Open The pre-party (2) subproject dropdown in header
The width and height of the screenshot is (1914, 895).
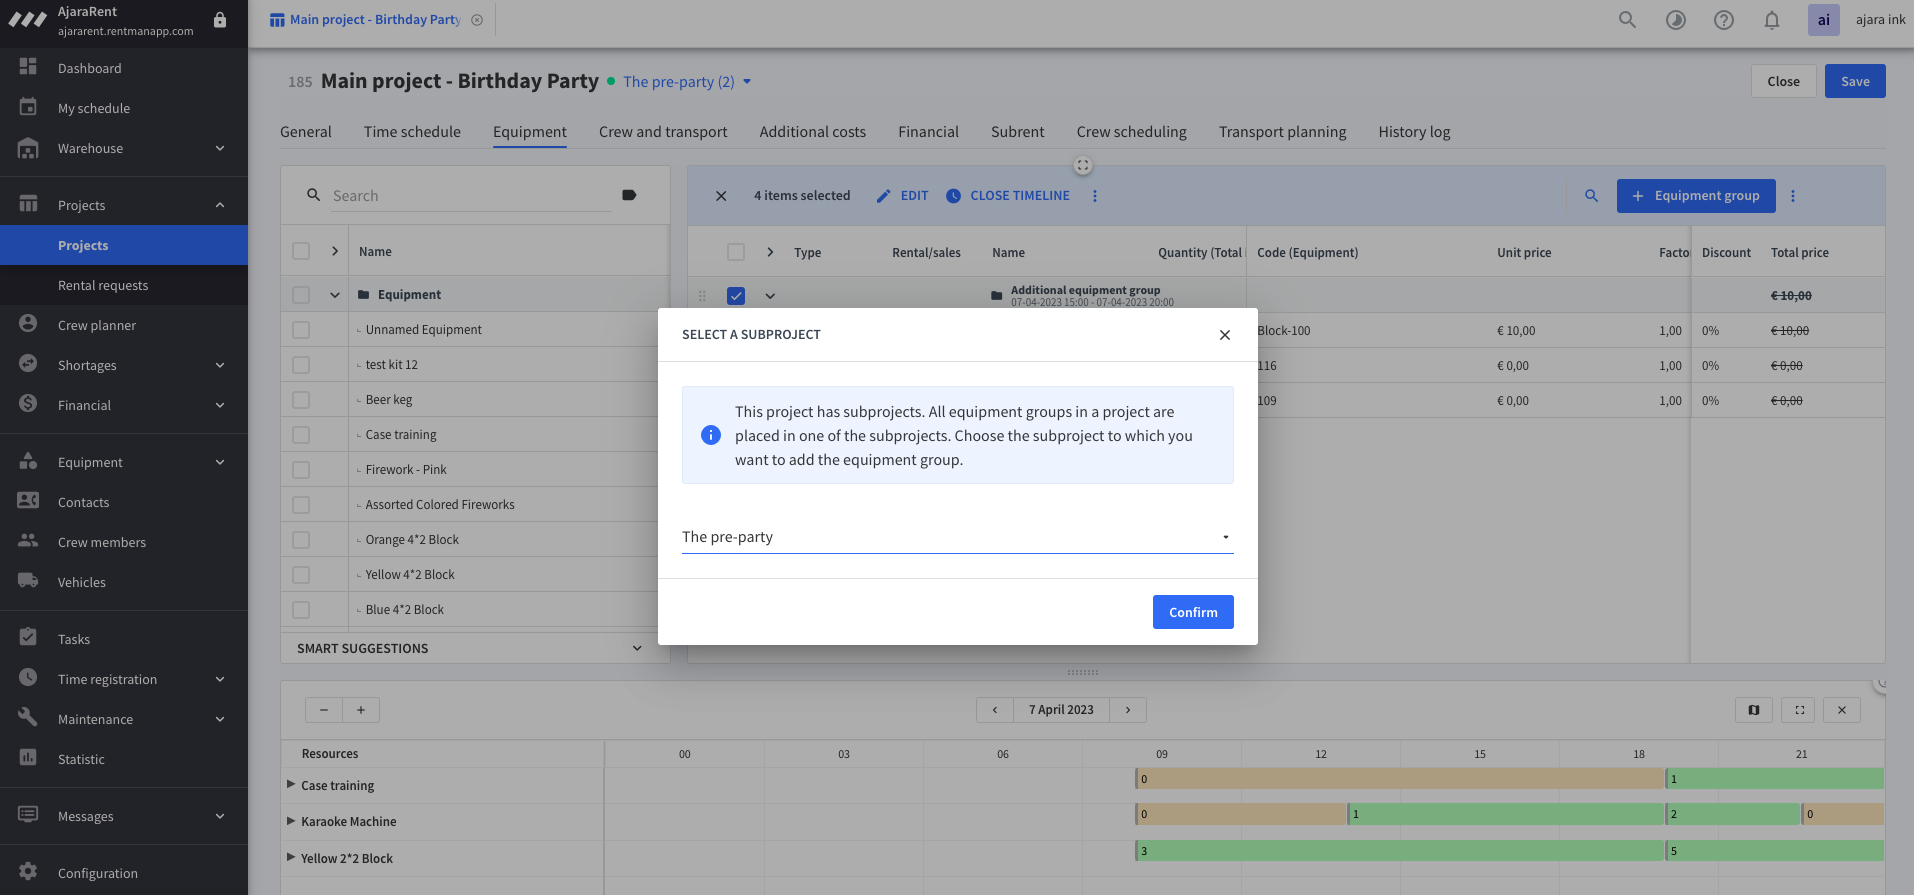click(686, 82)
